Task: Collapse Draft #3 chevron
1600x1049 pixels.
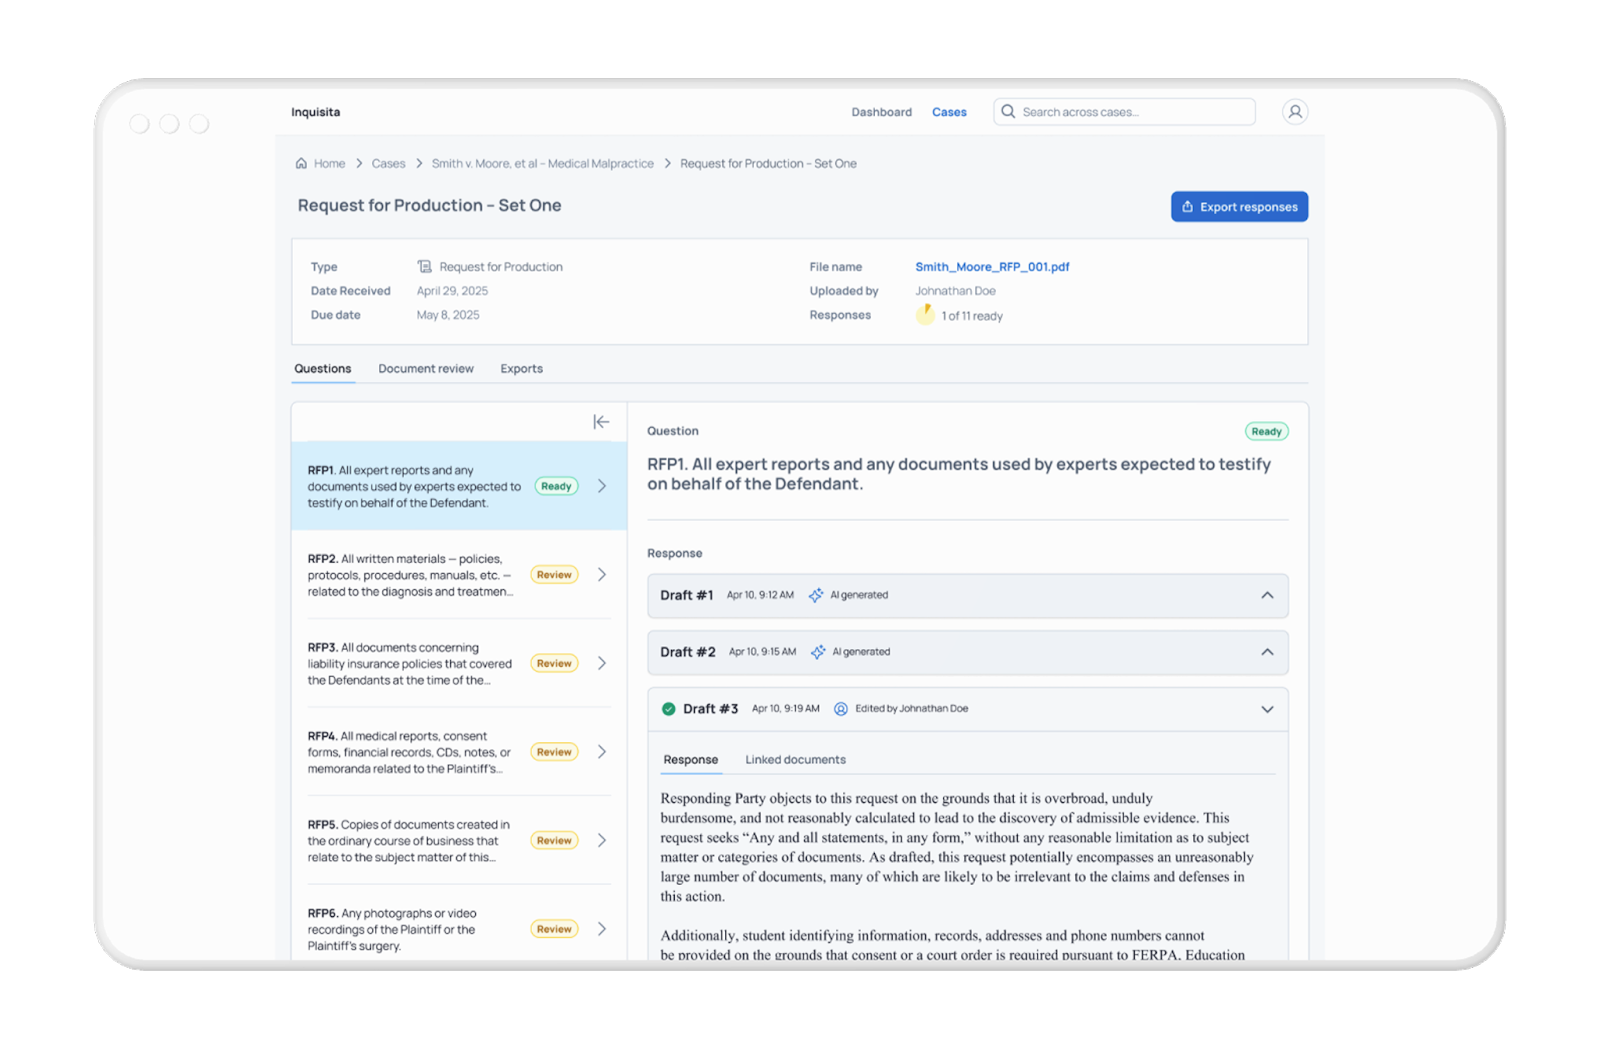Action: point(1267,709)
